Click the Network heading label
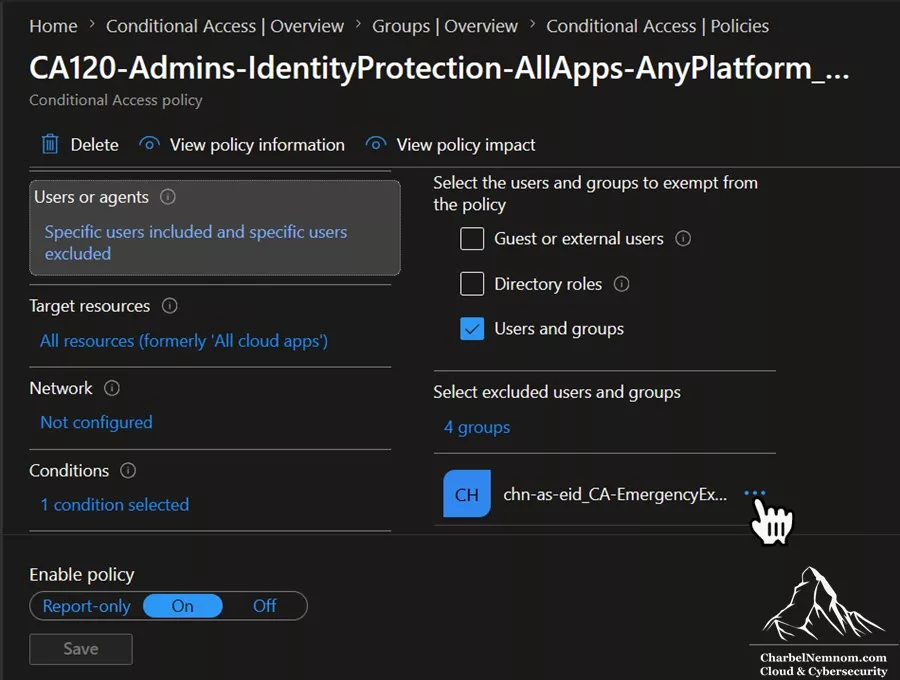Screen dimensions: 900x680 click(61, 388)
